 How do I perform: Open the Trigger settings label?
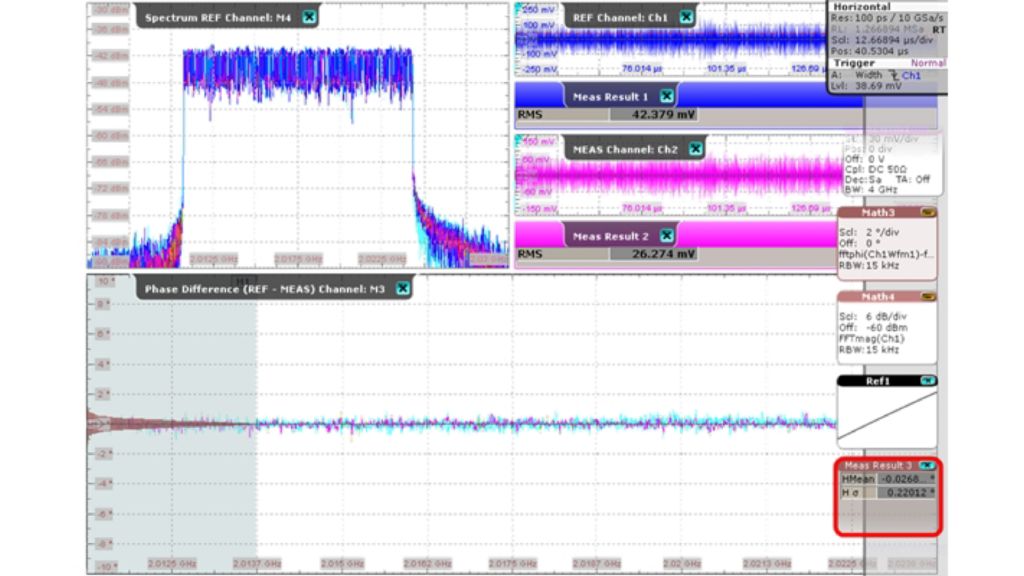point(854,62)
